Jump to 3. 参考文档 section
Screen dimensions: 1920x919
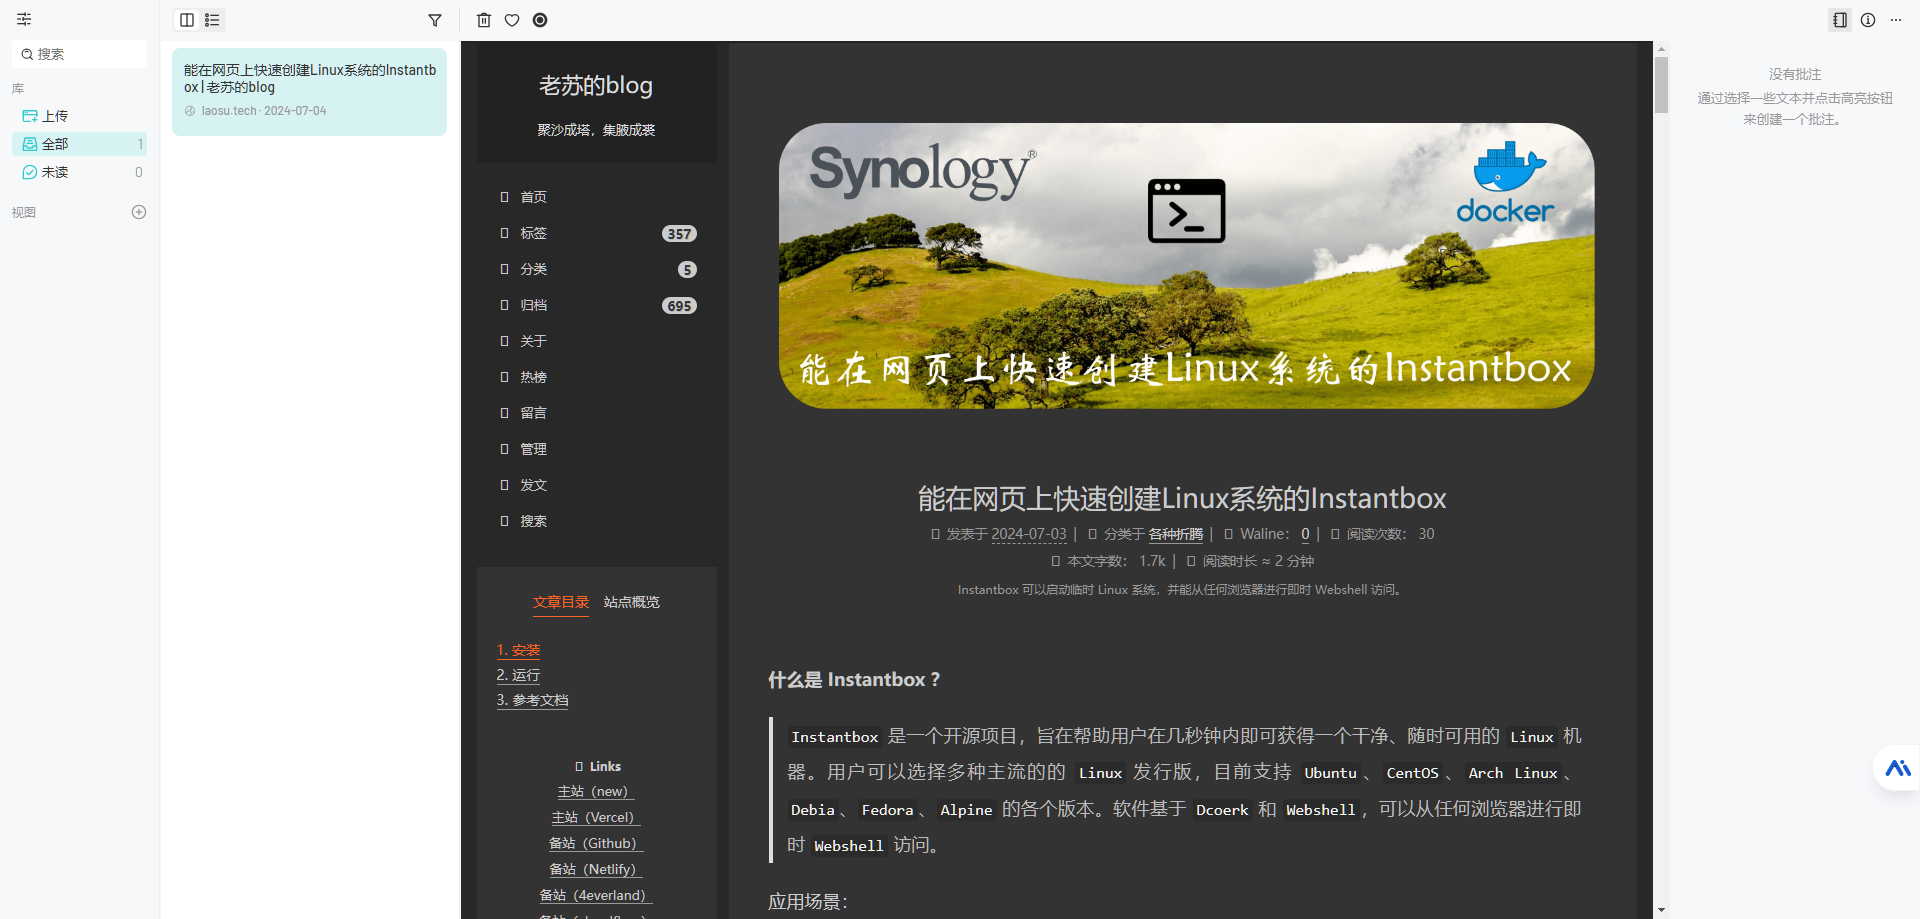coord(532,700)
